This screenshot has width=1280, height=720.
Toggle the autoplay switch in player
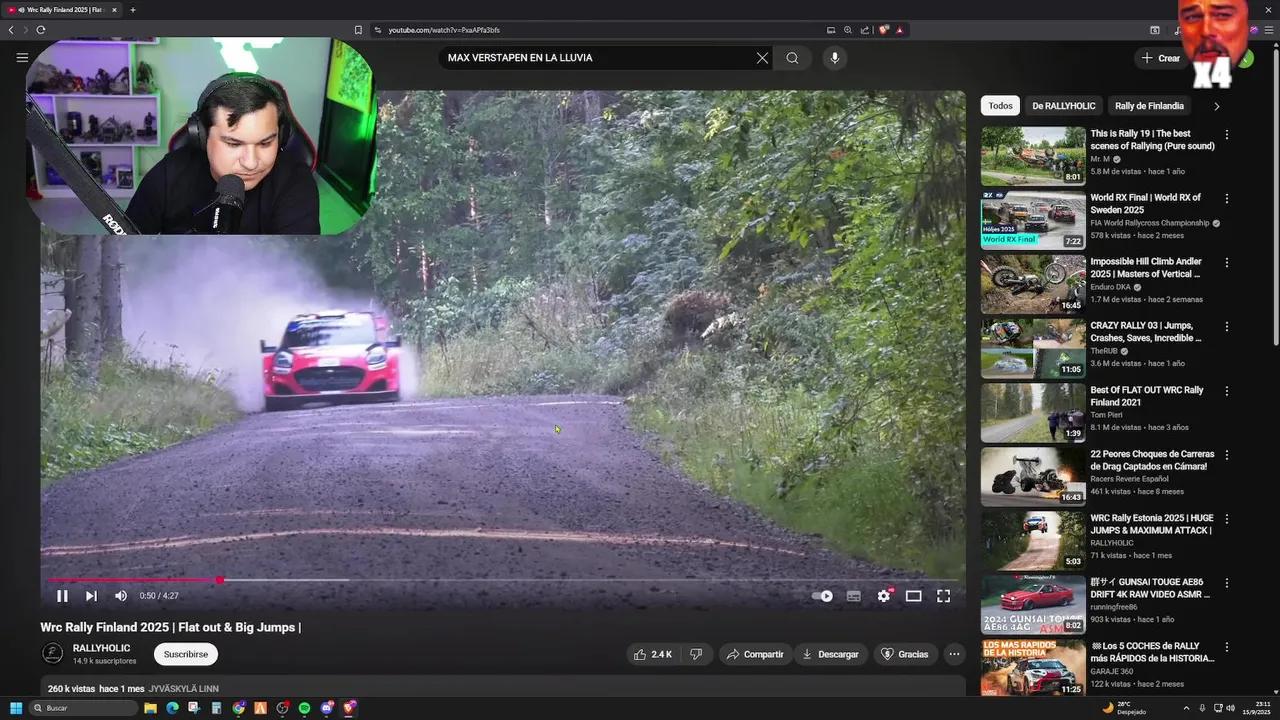(822, 596)
